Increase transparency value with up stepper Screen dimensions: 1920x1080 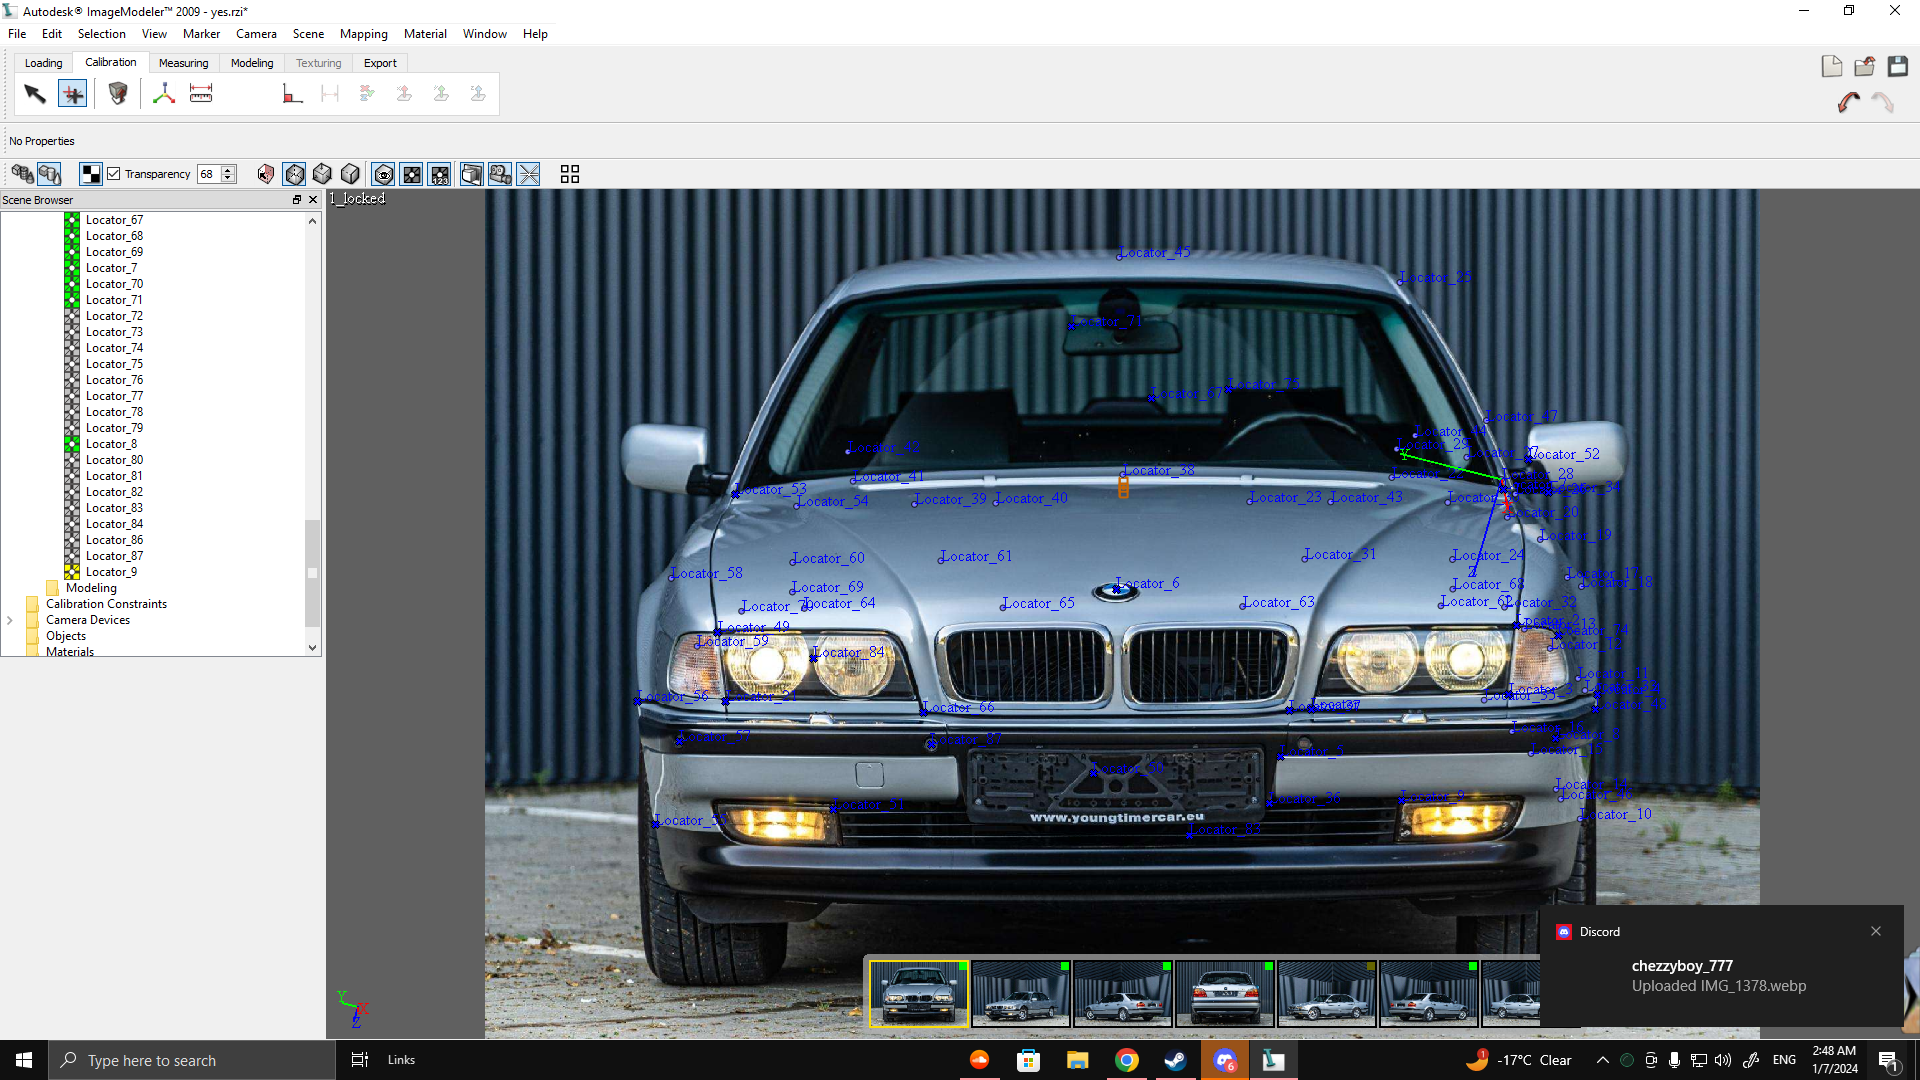coord(229,169)
